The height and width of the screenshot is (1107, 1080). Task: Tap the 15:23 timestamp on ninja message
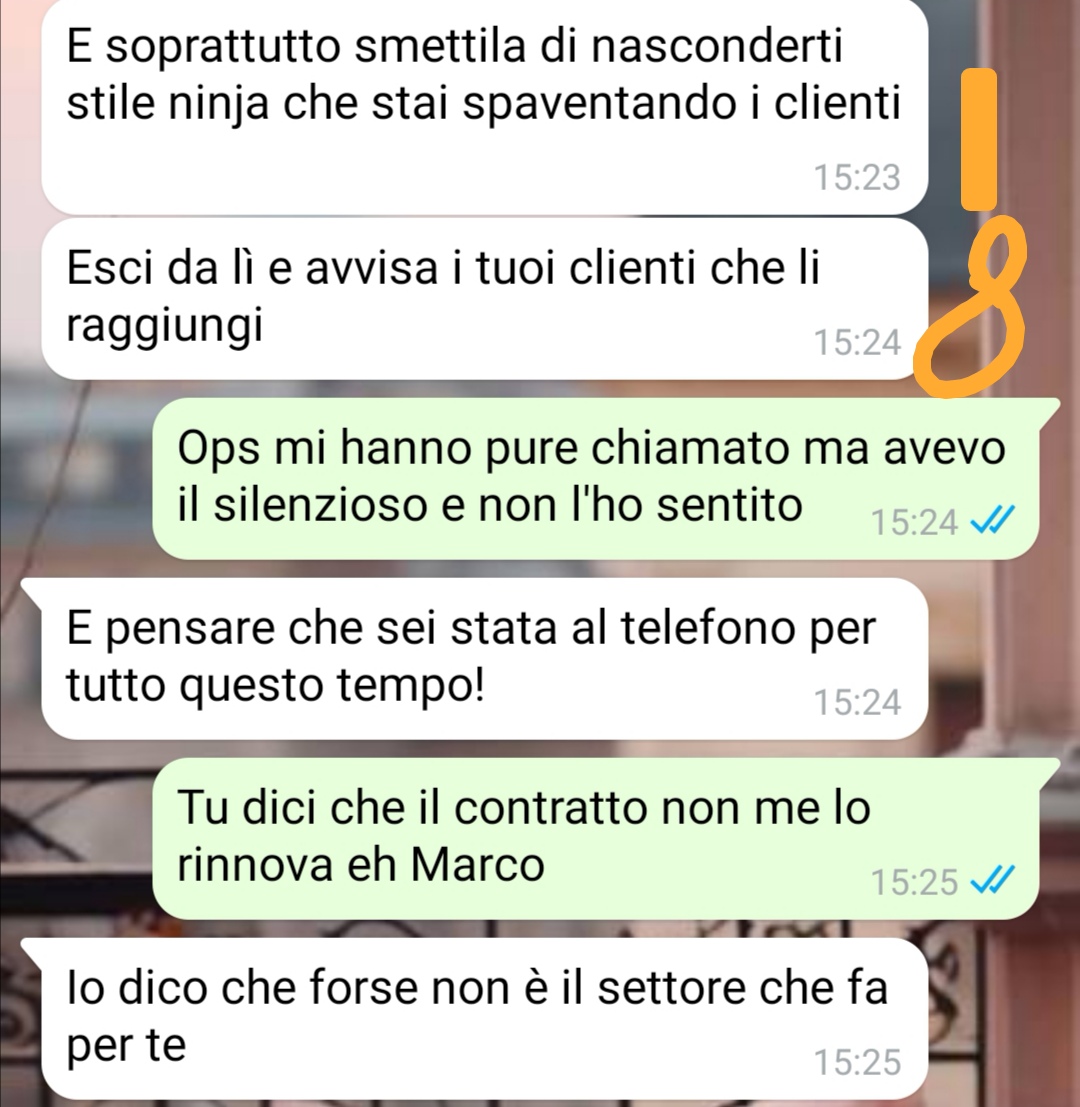[858, 177]
